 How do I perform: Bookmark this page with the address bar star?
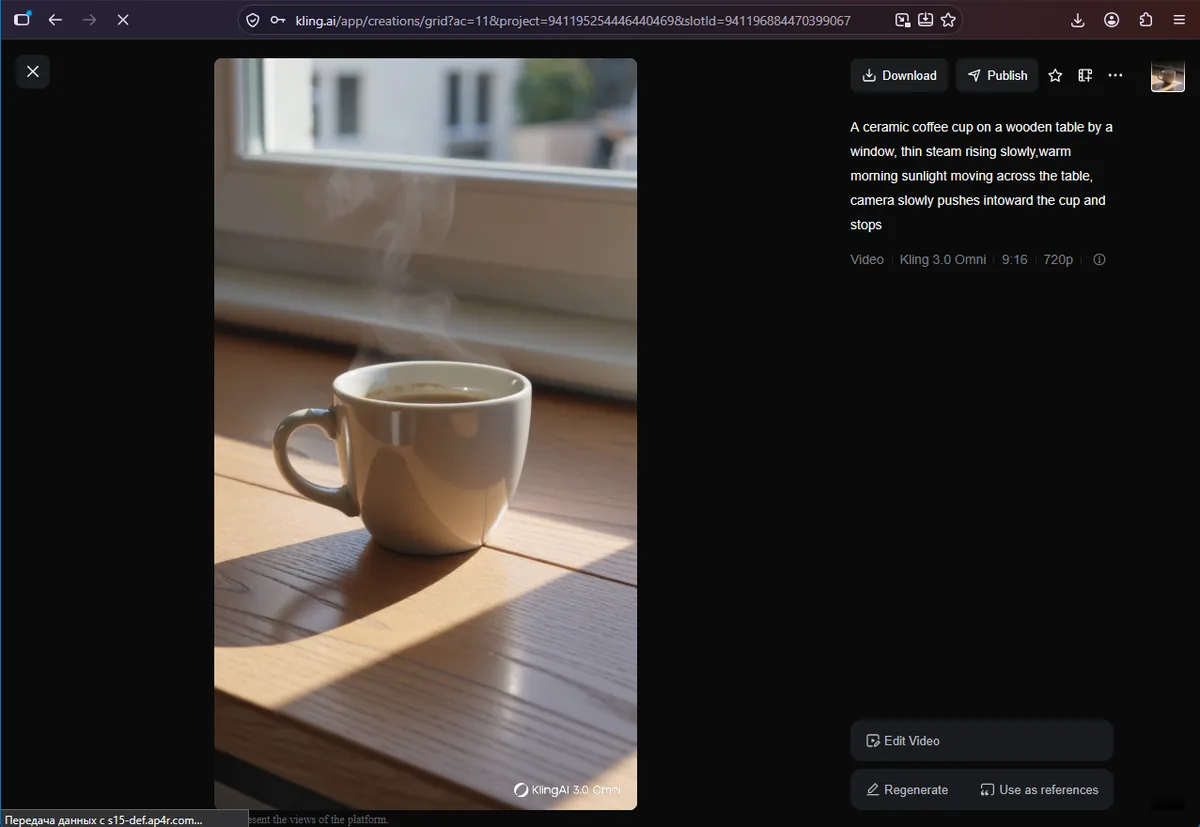click(x=948, y=20)
